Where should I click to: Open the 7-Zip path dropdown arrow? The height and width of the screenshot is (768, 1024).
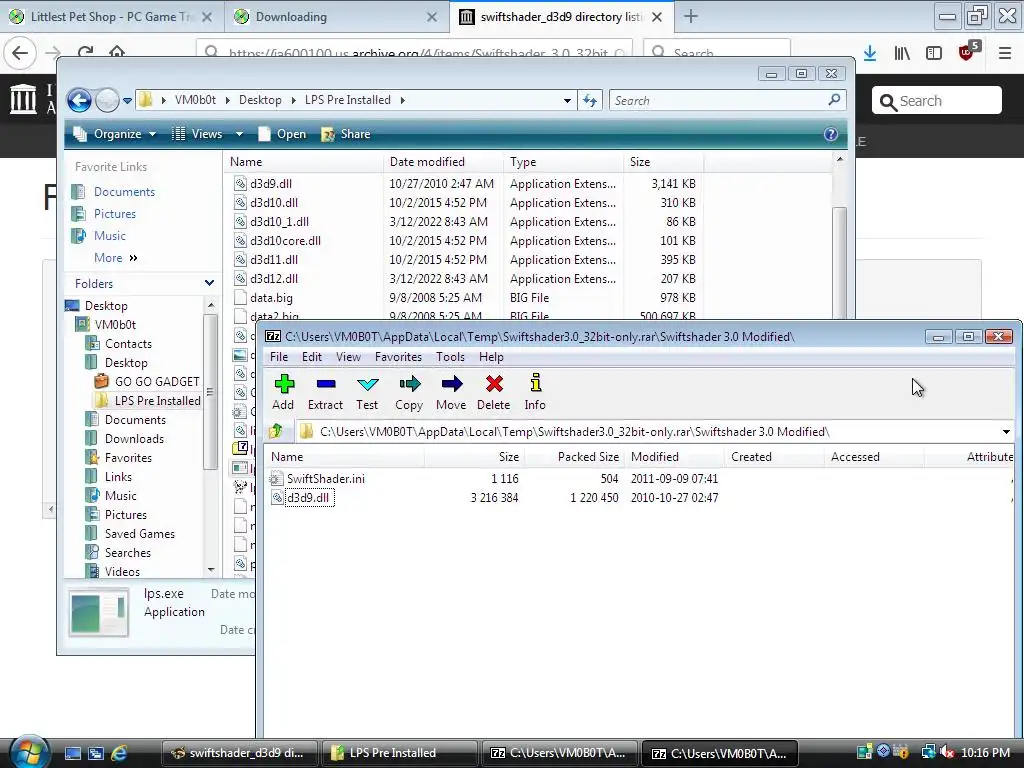1006,432
